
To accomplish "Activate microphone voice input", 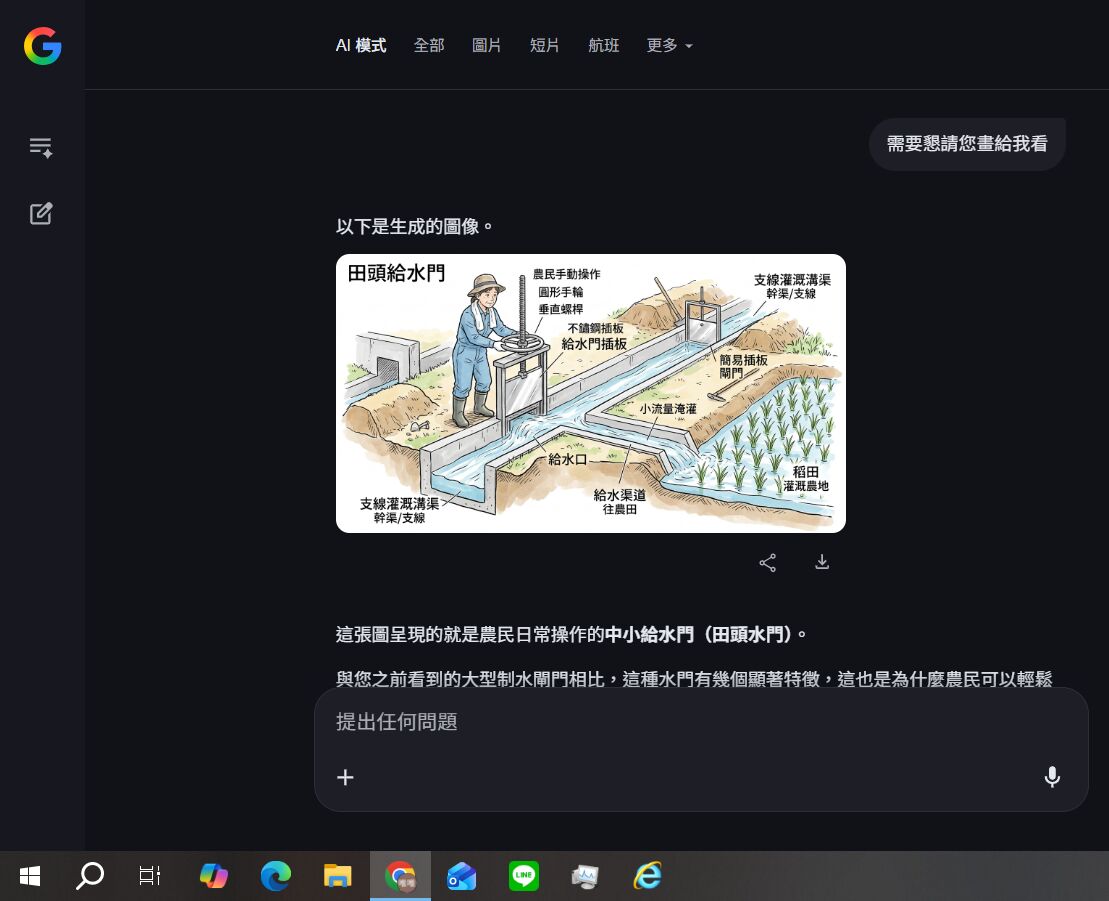I will click(1051, 777).
